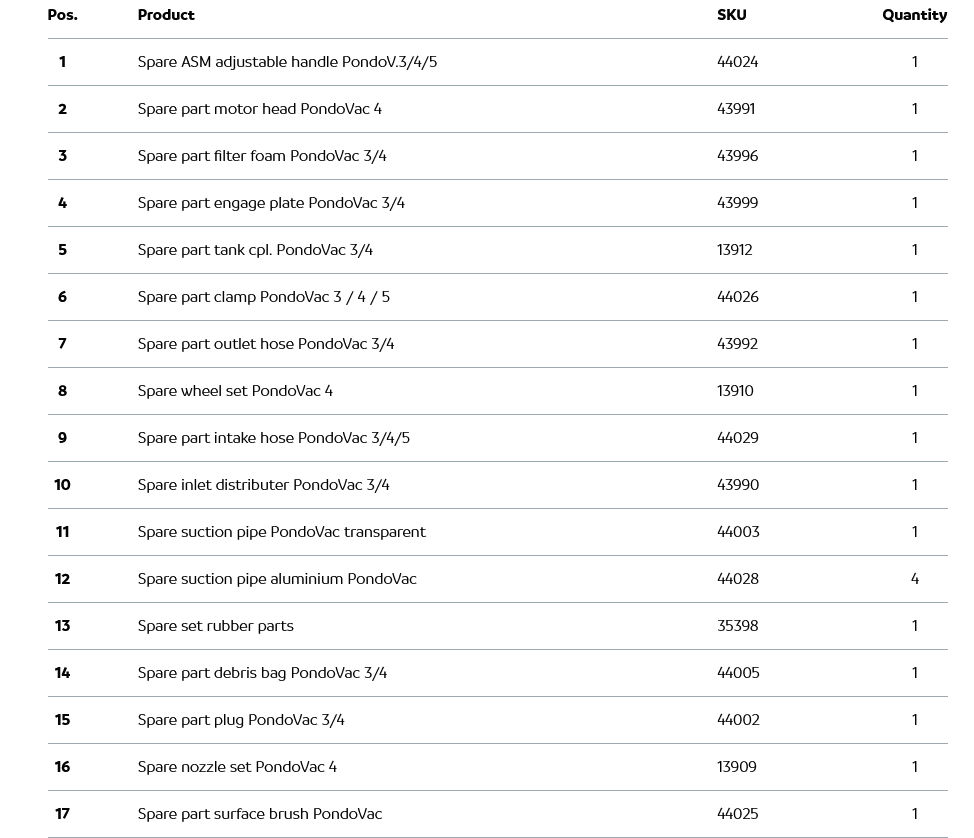Click Spare part engage plate entry

click(271, 203)
